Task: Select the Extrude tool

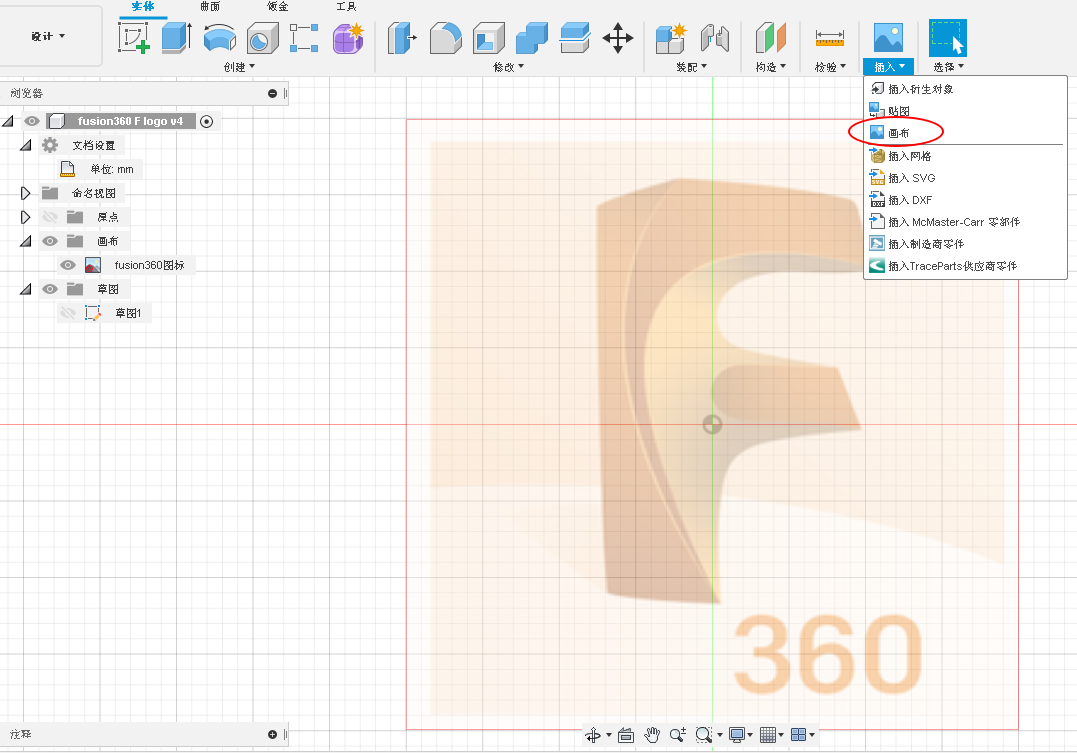Action: (177, 38)
